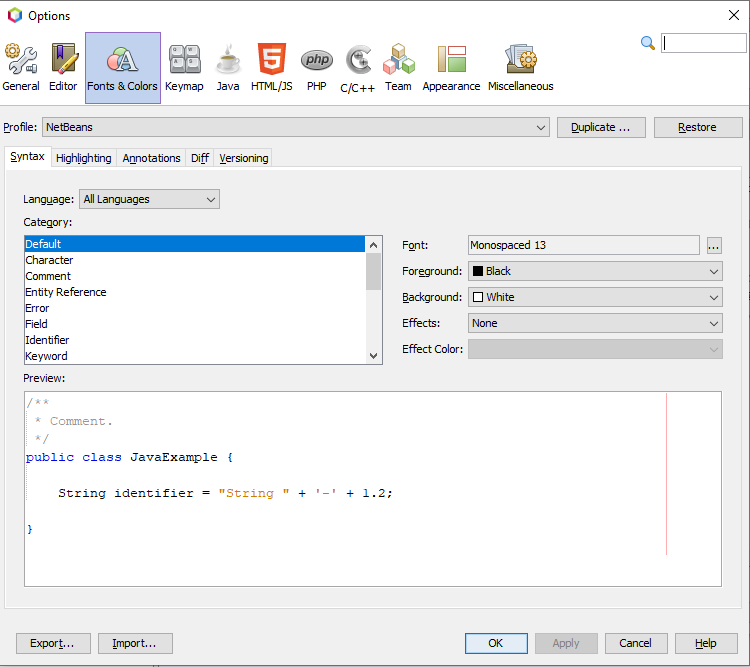The width and height of the screenshot is (750, 667).
Task: Open the Miscellaneous options category
Action: click(x=520, y=68)
